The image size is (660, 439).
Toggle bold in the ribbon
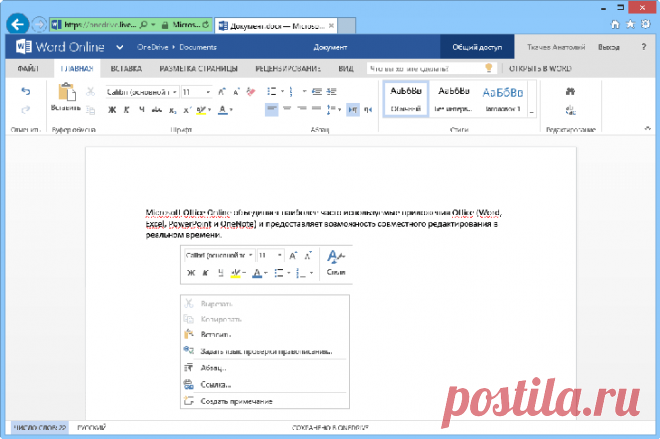tap(112, 110)
